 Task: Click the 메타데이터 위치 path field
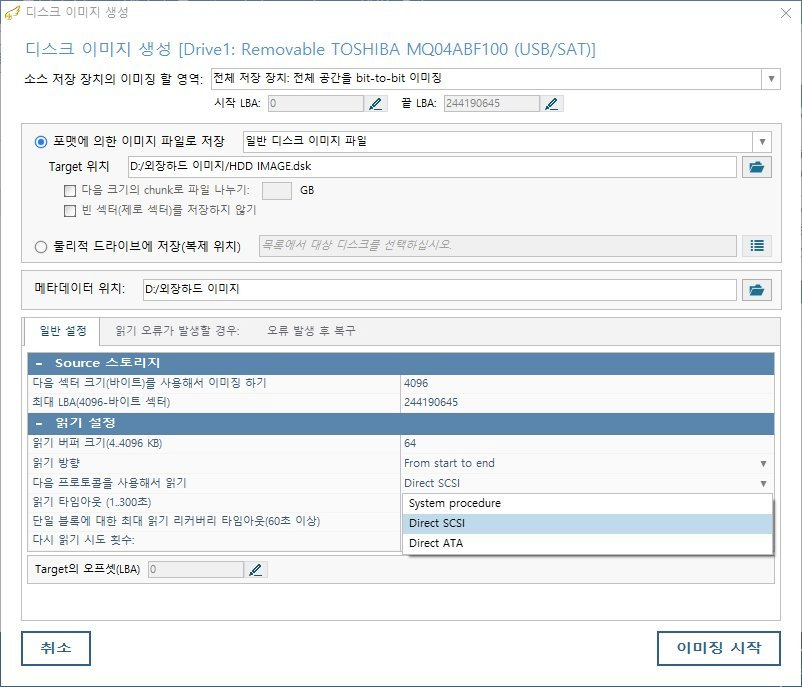pyautogui.click(x=440, y=290)
